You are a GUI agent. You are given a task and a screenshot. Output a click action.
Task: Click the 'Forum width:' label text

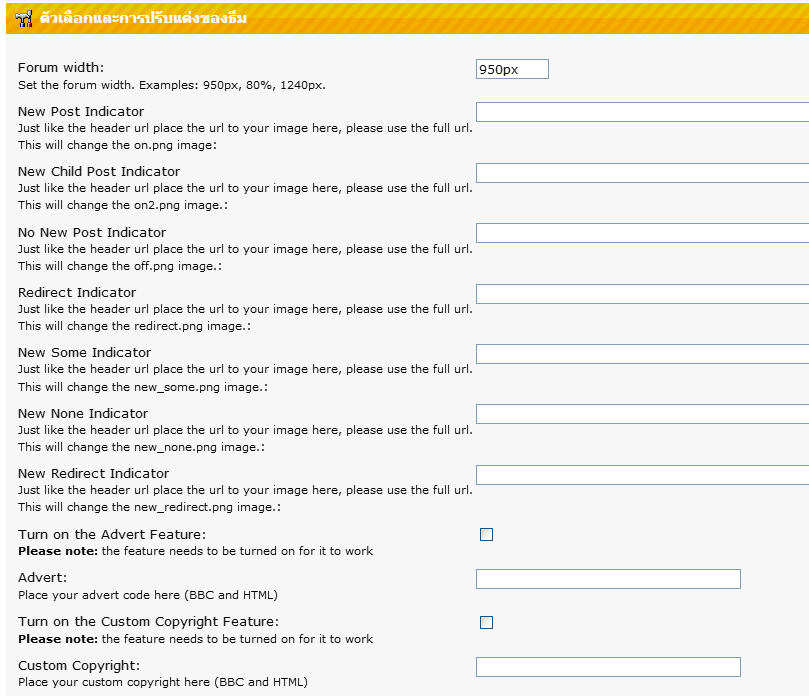[61, 68]
